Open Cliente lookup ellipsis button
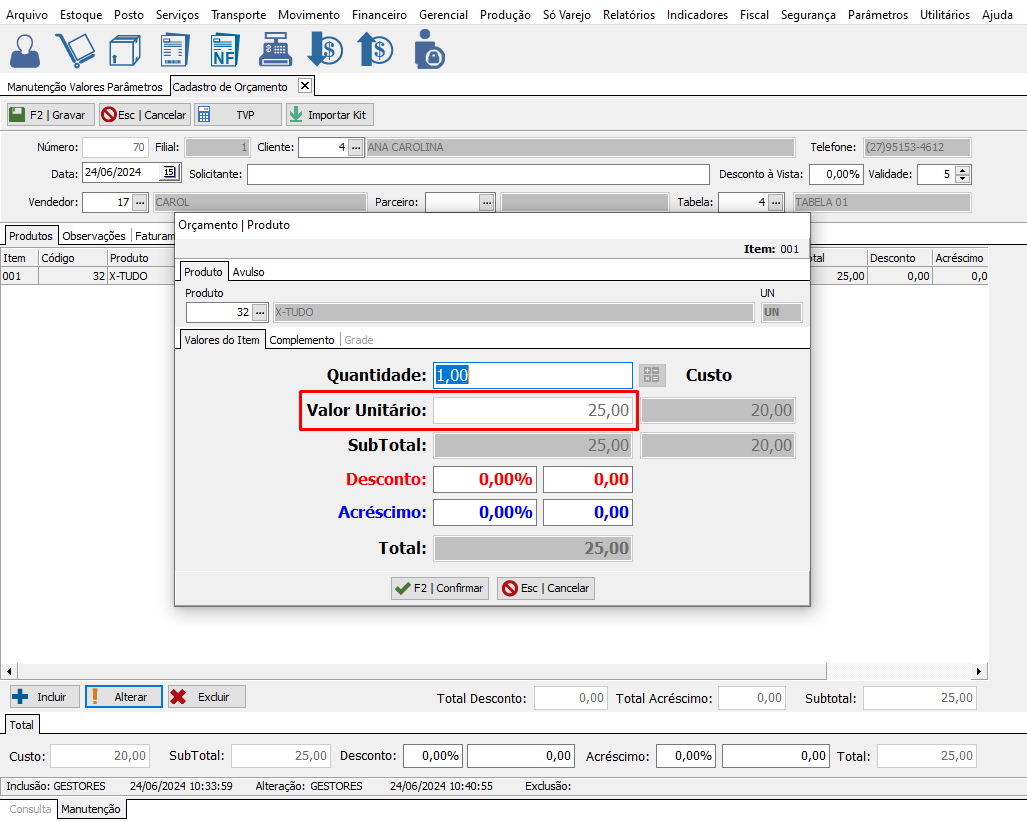The image size is (1027, 821). click(355, 147)
